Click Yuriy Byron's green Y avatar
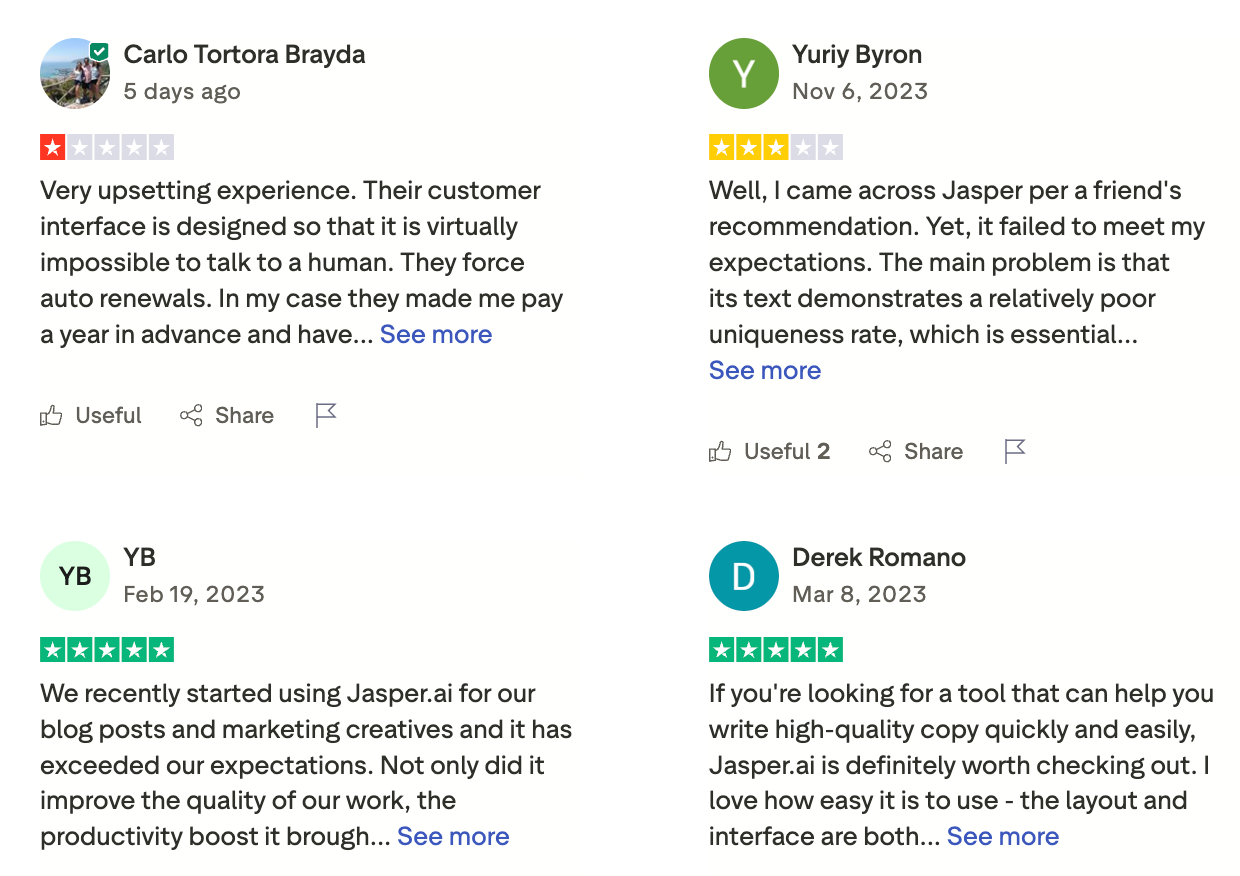Image resolution: width=1240 pixels, height=876 pixels. (x=743, y=73)
